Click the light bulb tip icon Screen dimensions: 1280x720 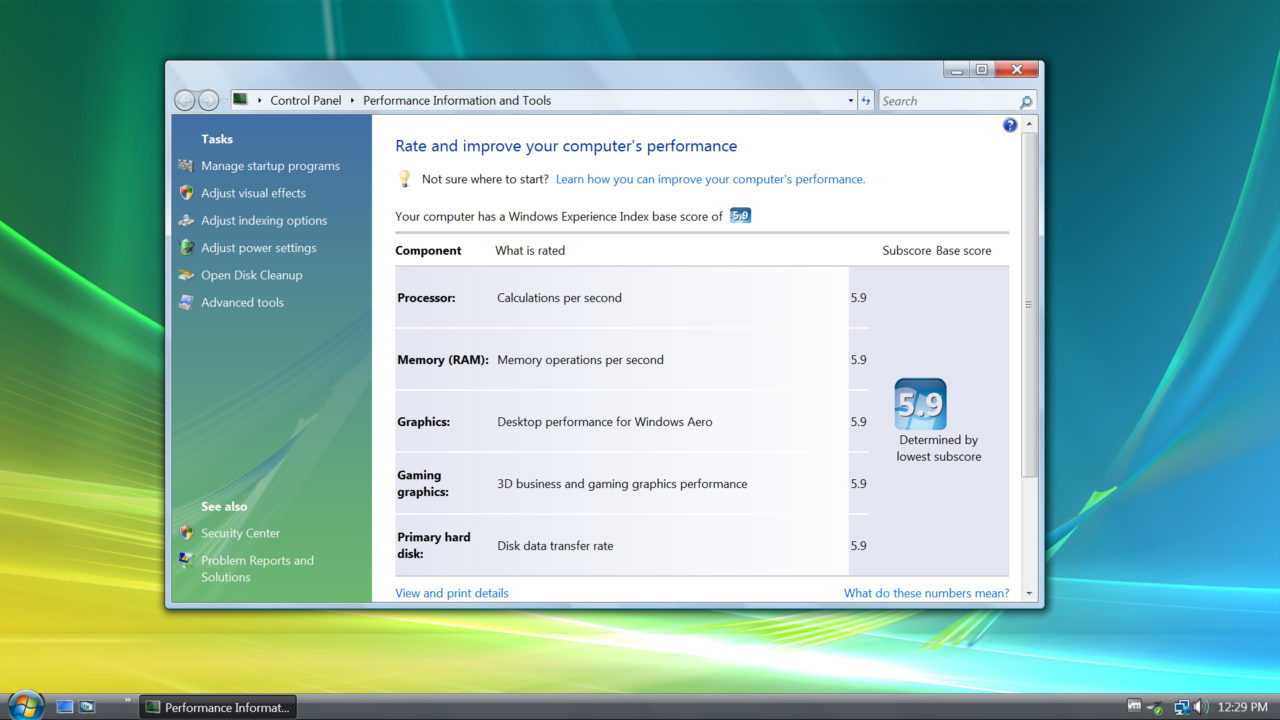tap(404, 179)
